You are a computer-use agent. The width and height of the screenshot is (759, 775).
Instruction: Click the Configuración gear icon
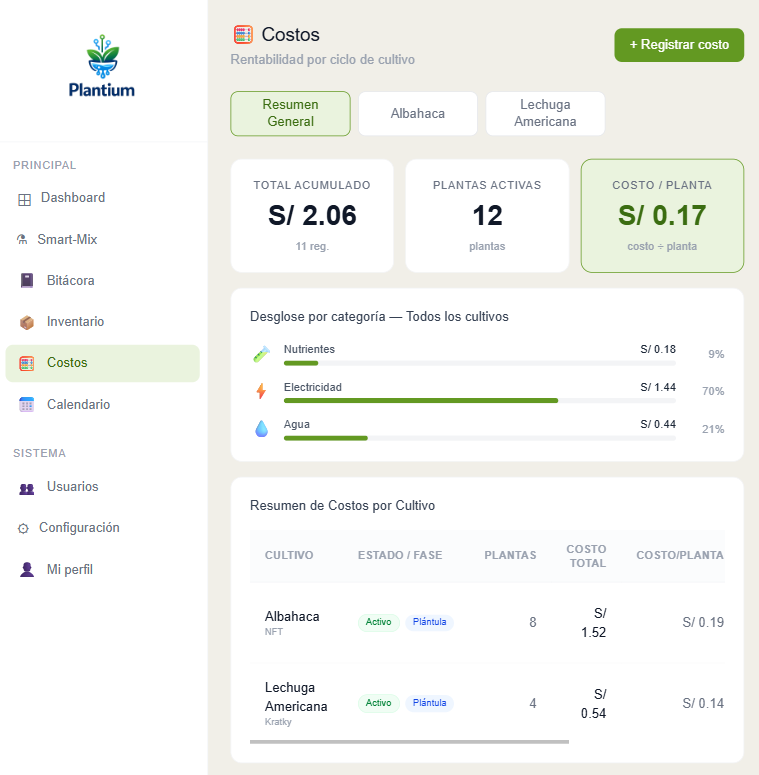[x=23, y=528]
